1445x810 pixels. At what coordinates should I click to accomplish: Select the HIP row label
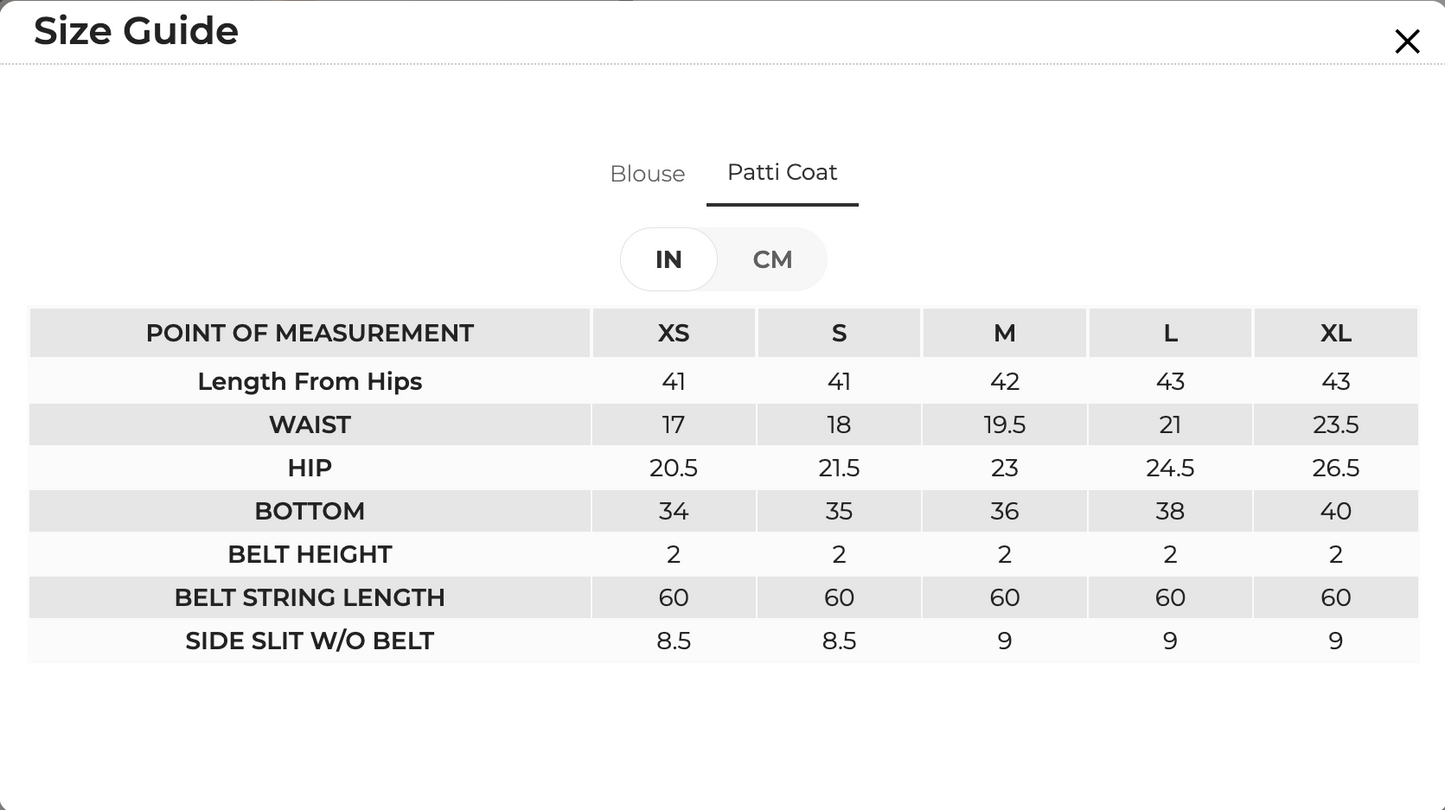pyautogui.click(x=310, y=468)
